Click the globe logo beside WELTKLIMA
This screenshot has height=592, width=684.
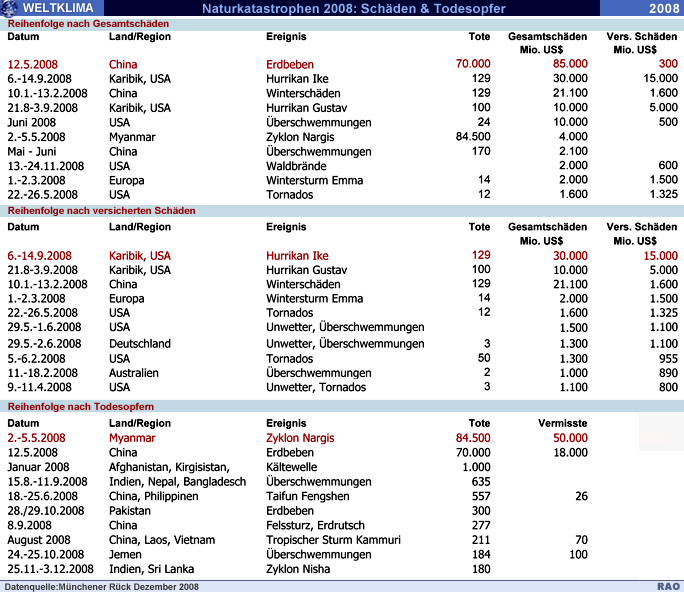9,8
